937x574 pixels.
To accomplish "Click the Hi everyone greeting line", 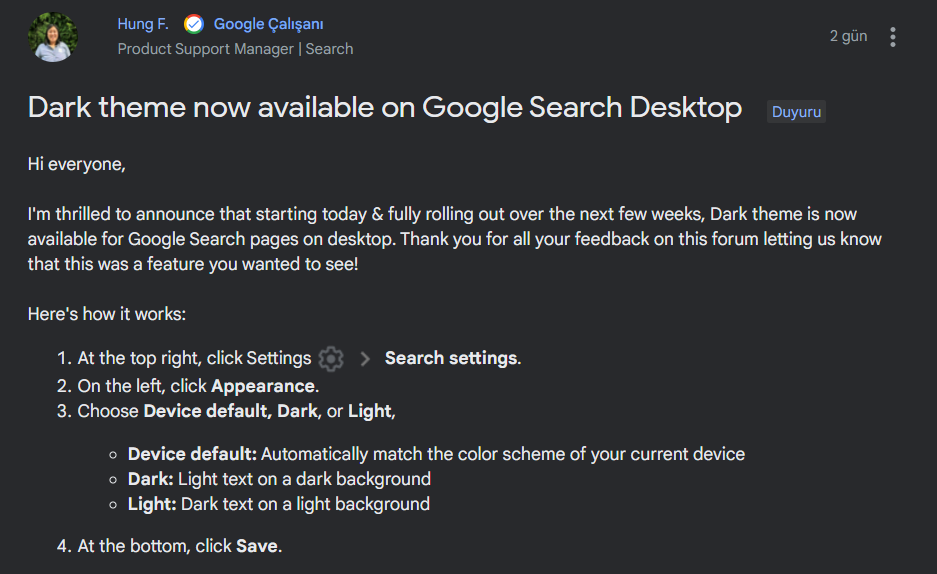I will (x=76, y=164).
